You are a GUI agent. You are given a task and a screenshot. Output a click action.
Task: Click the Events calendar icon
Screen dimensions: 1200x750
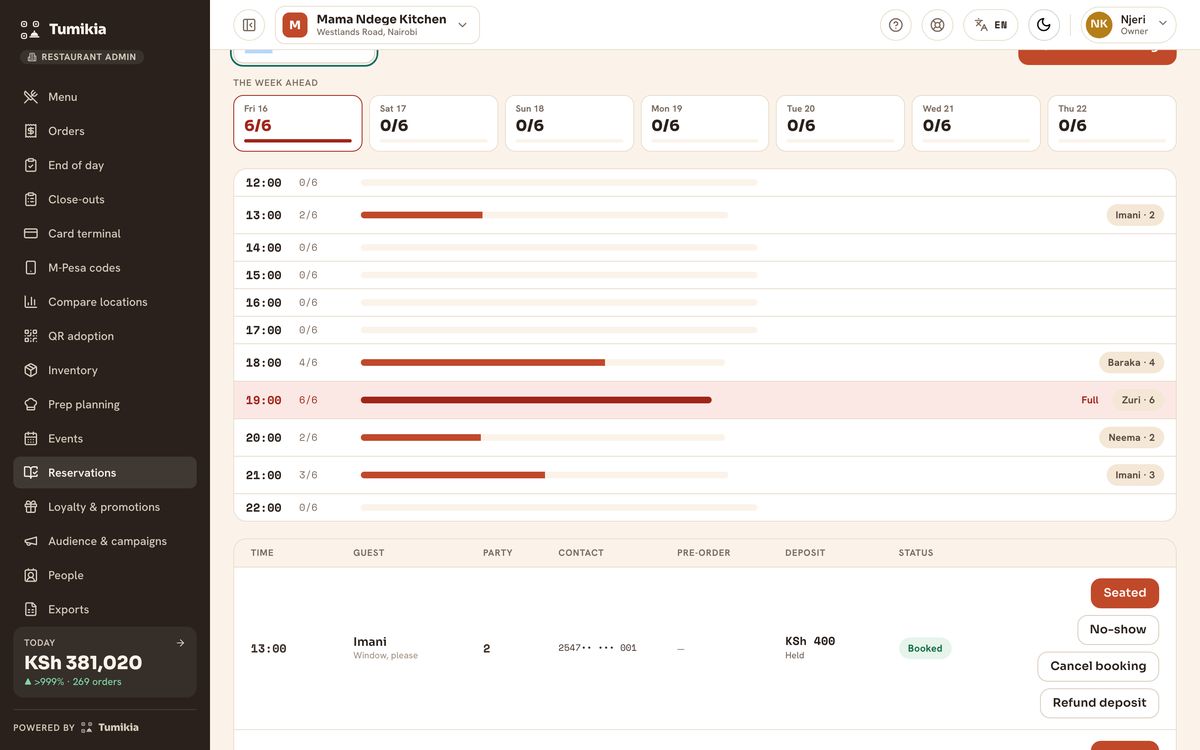(x=31, y=438)
